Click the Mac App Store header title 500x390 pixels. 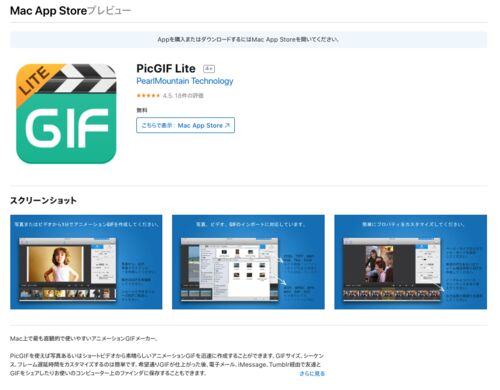point(49,11)
